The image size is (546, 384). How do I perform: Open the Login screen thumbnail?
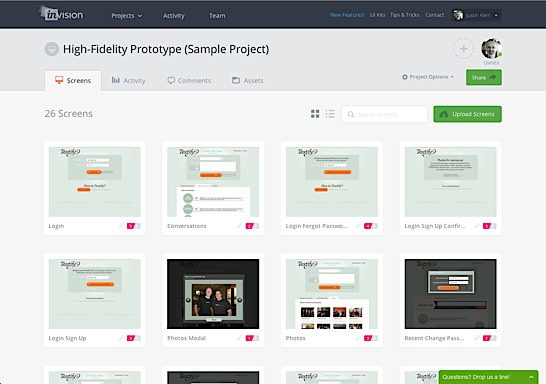[x=95, y=182]
